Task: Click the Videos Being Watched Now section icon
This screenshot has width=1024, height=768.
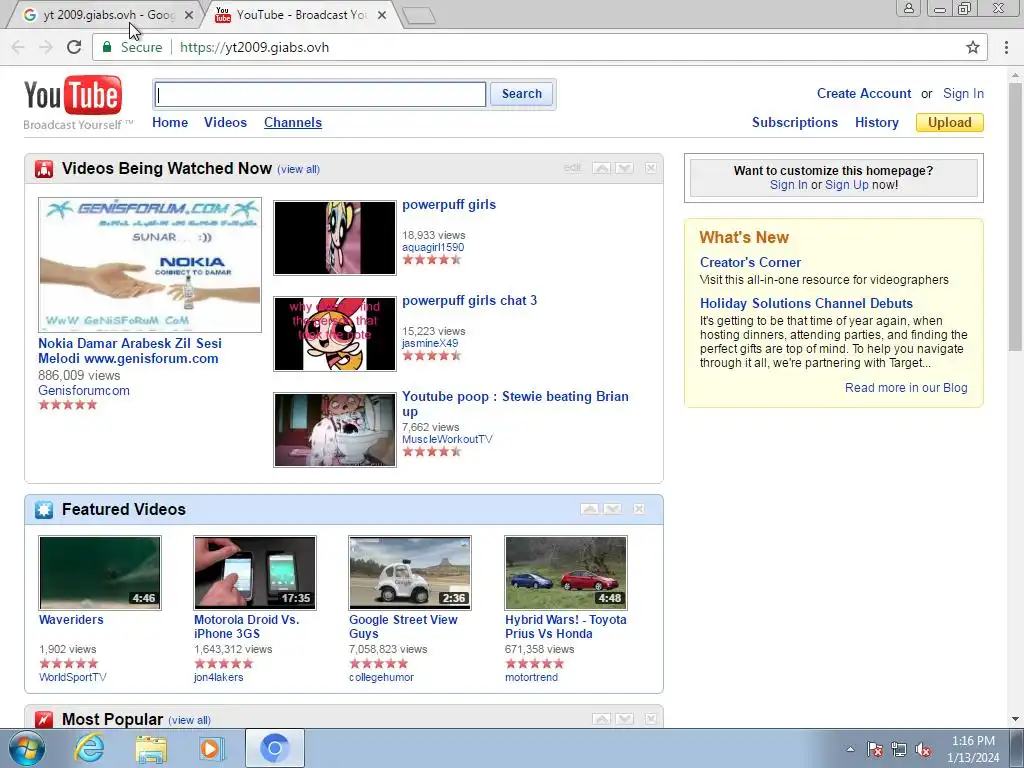Action: (44, 169)
